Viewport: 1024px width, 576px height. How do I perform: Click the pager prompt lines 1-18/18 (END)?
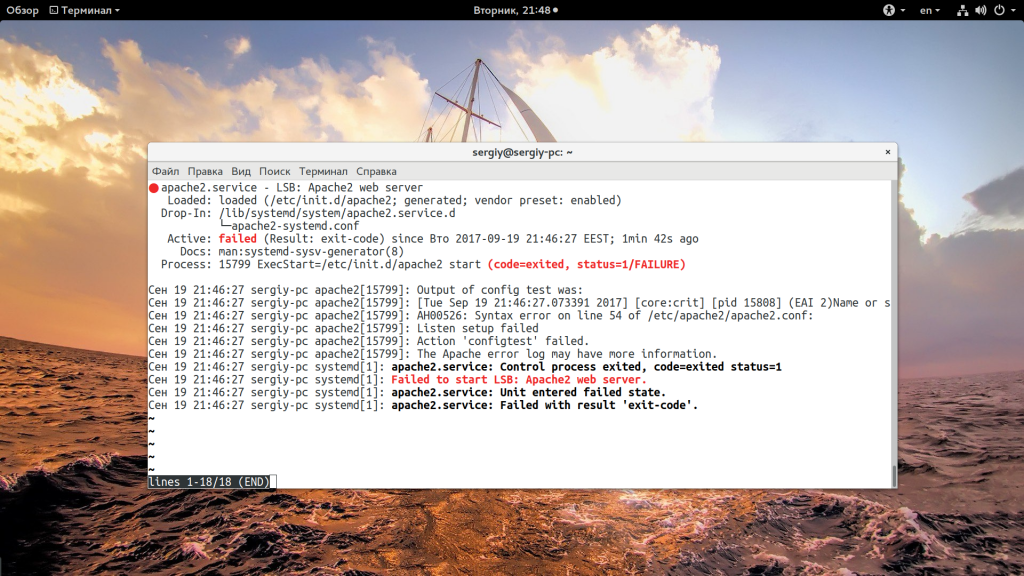pos(209,482)
